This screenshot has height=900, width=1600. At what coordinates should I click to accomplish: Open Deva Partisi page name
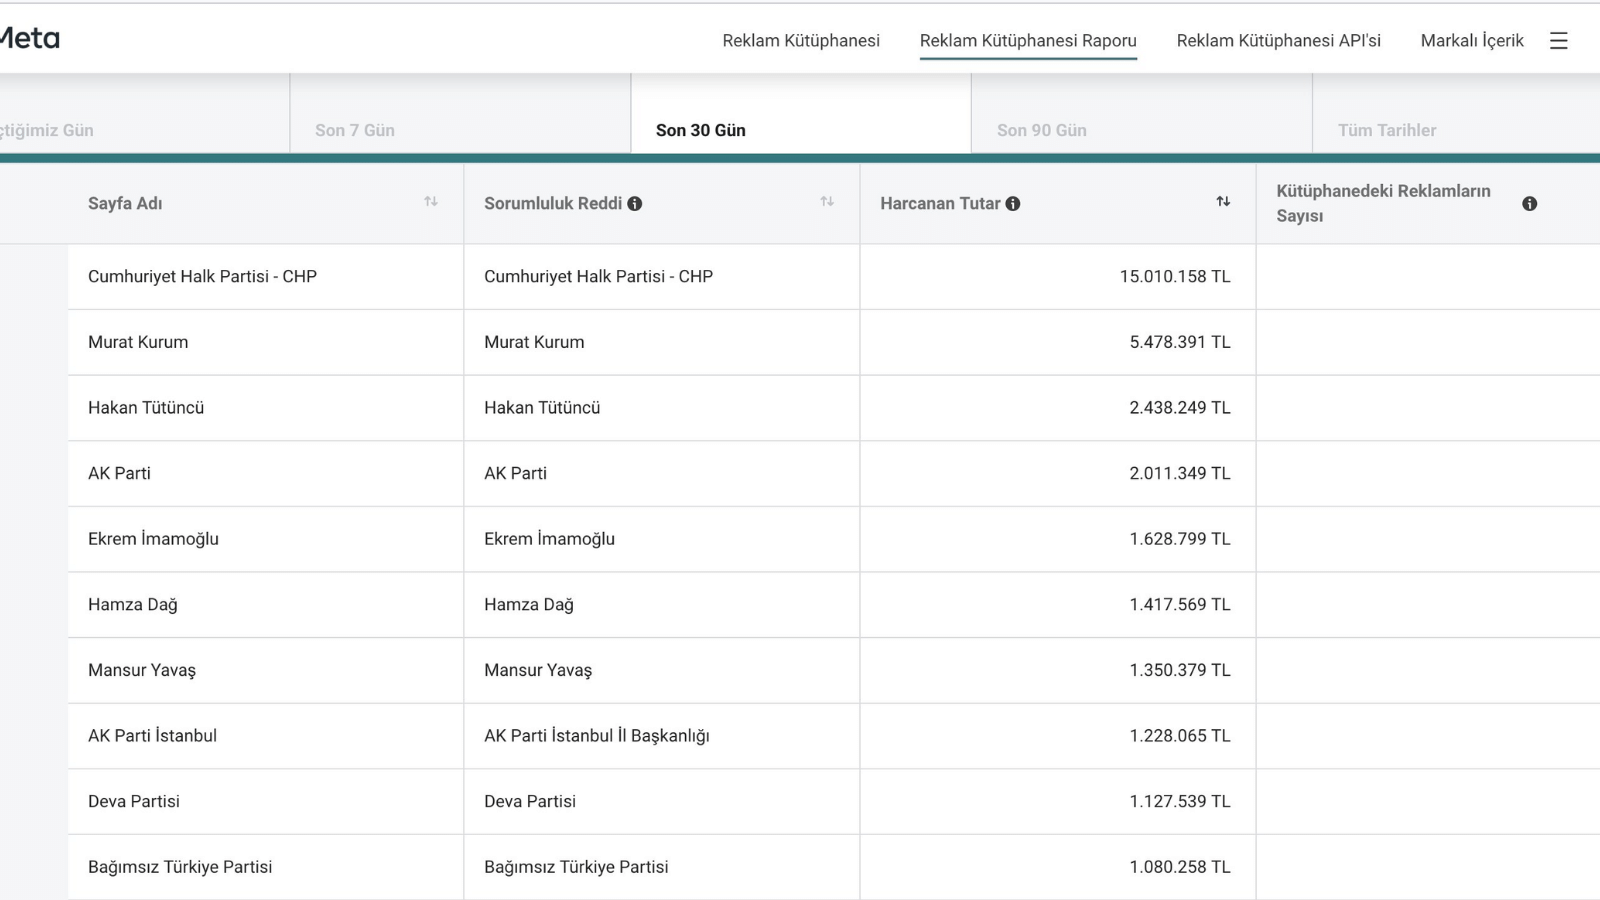pyautogui.click(x=134, y=802)
